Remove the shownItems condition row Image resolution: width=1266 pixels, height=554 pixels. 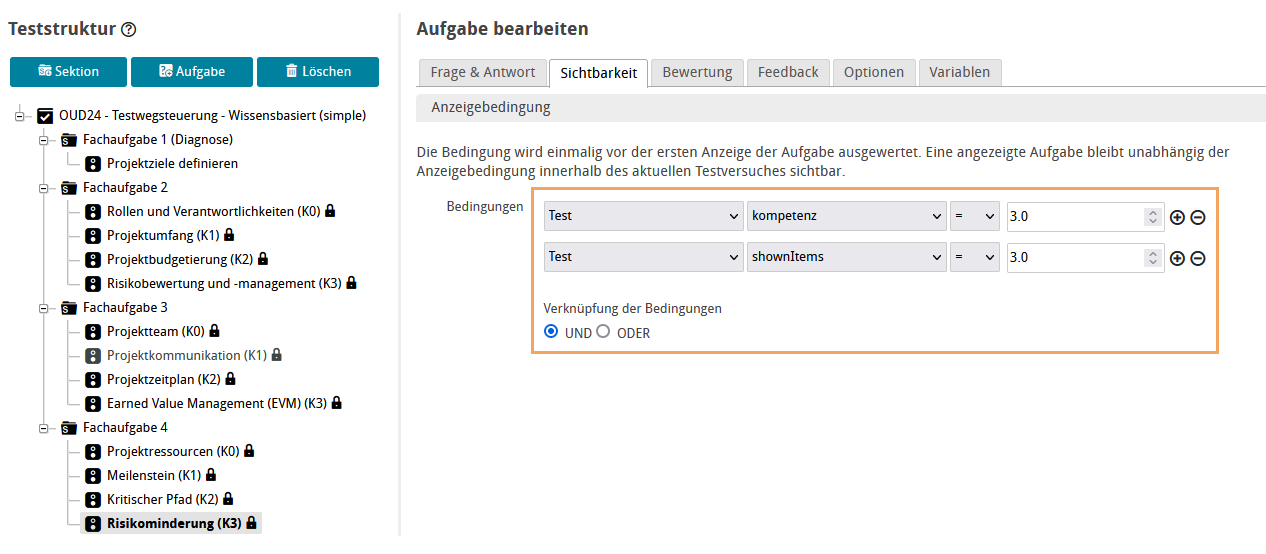click(x=1197, y=258)
